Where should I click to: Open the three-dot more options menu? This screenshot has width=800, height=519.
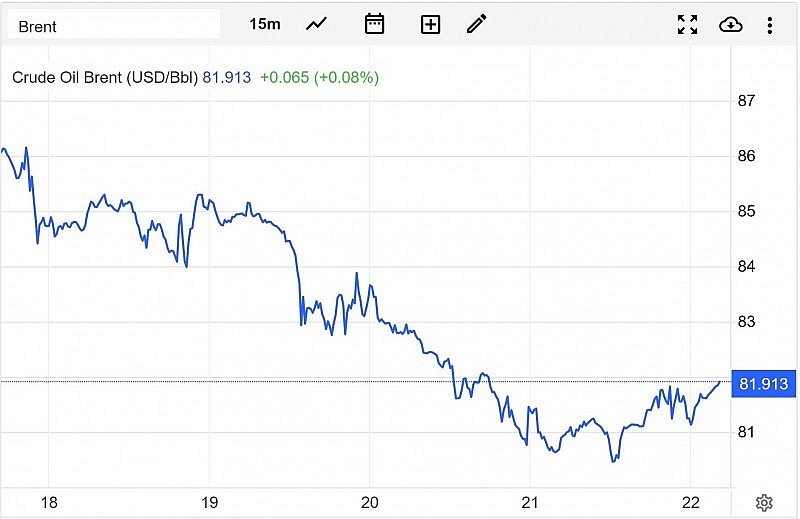769,25
